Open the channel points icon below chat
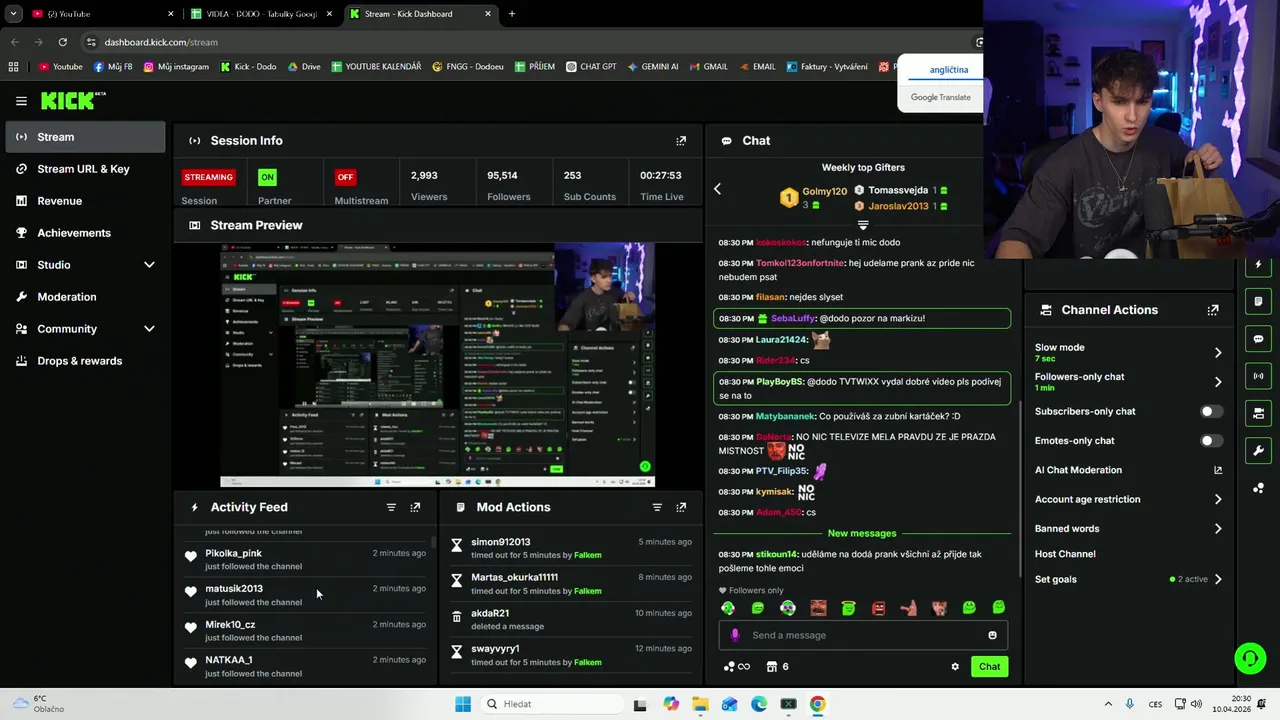Image resolution: width=1280 pixels, height=720 pixels. 736,667
